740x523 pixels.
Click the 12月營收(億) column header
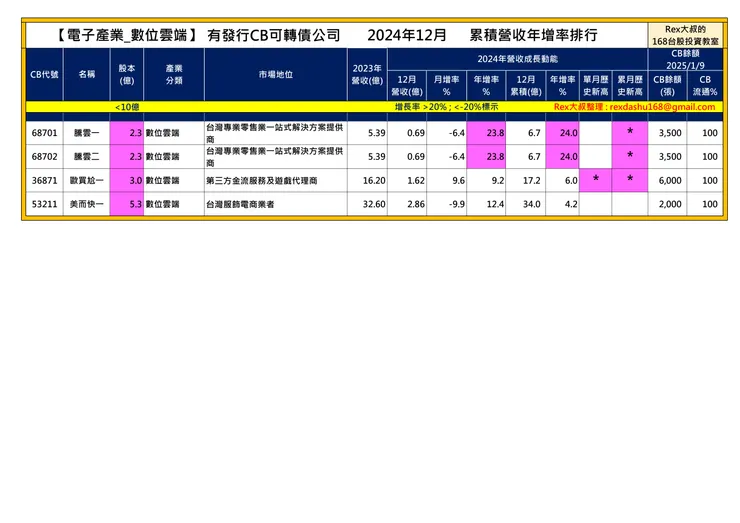point(407,85)
